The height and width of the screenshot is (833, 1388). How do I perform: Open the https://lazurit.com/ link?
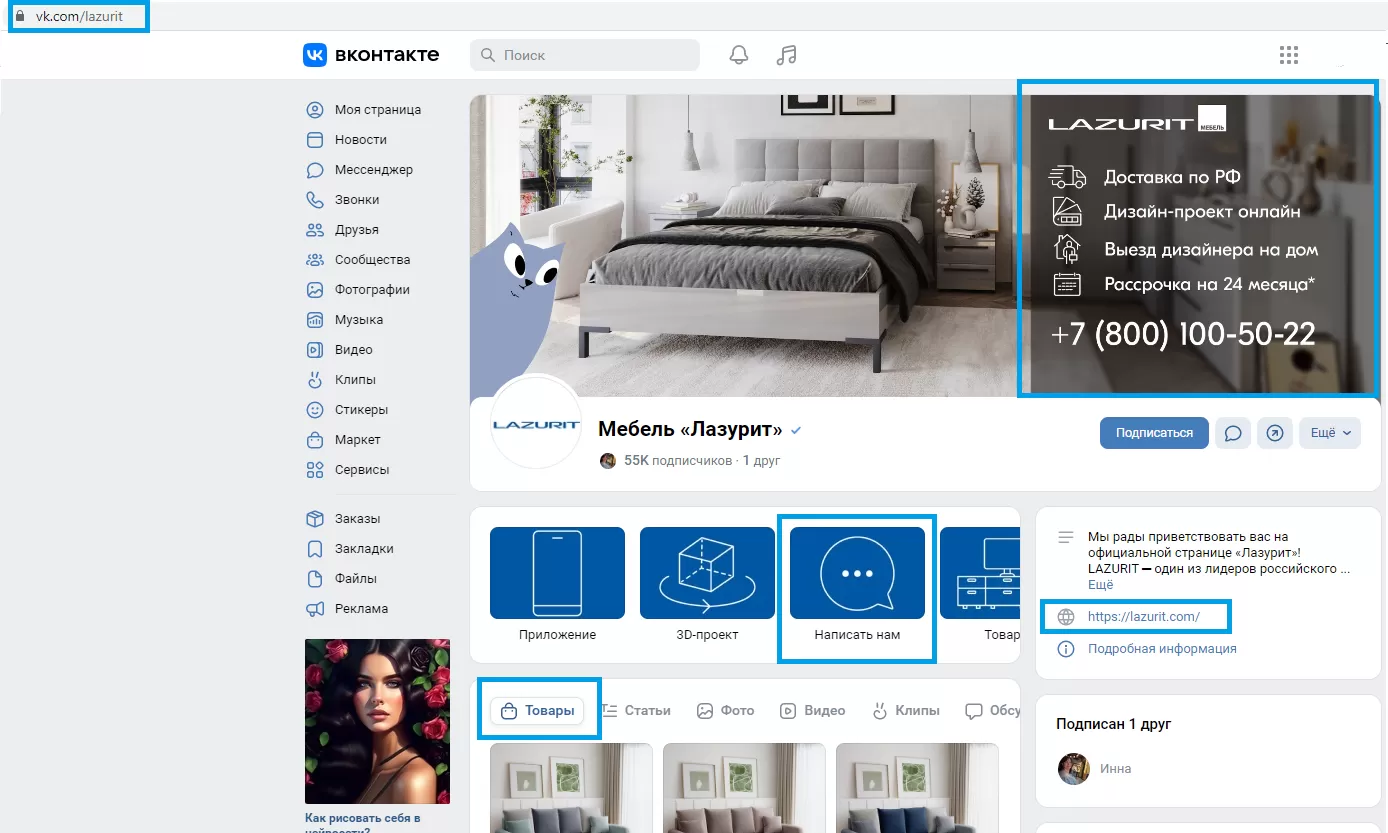tap(1143, 617)
